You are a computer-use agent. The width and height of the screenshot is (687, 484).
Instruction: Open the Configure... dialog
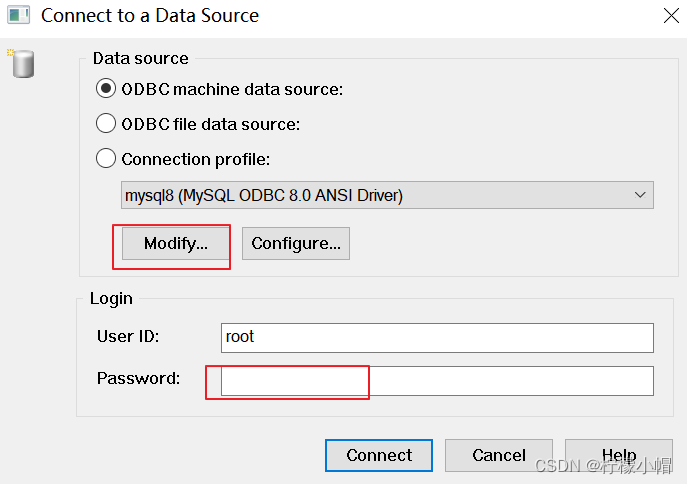click(296, 244)
